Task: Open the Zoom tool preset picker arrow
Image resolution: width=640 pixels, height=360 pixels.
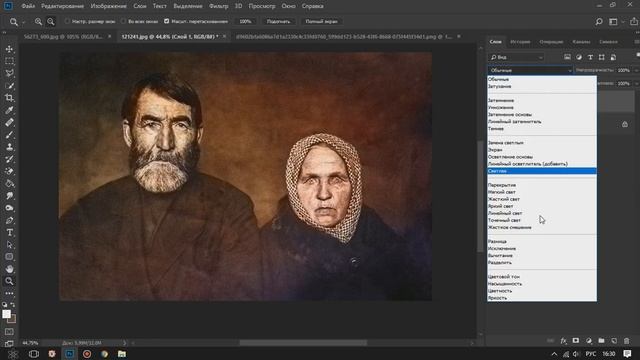Action: (24, 22)
